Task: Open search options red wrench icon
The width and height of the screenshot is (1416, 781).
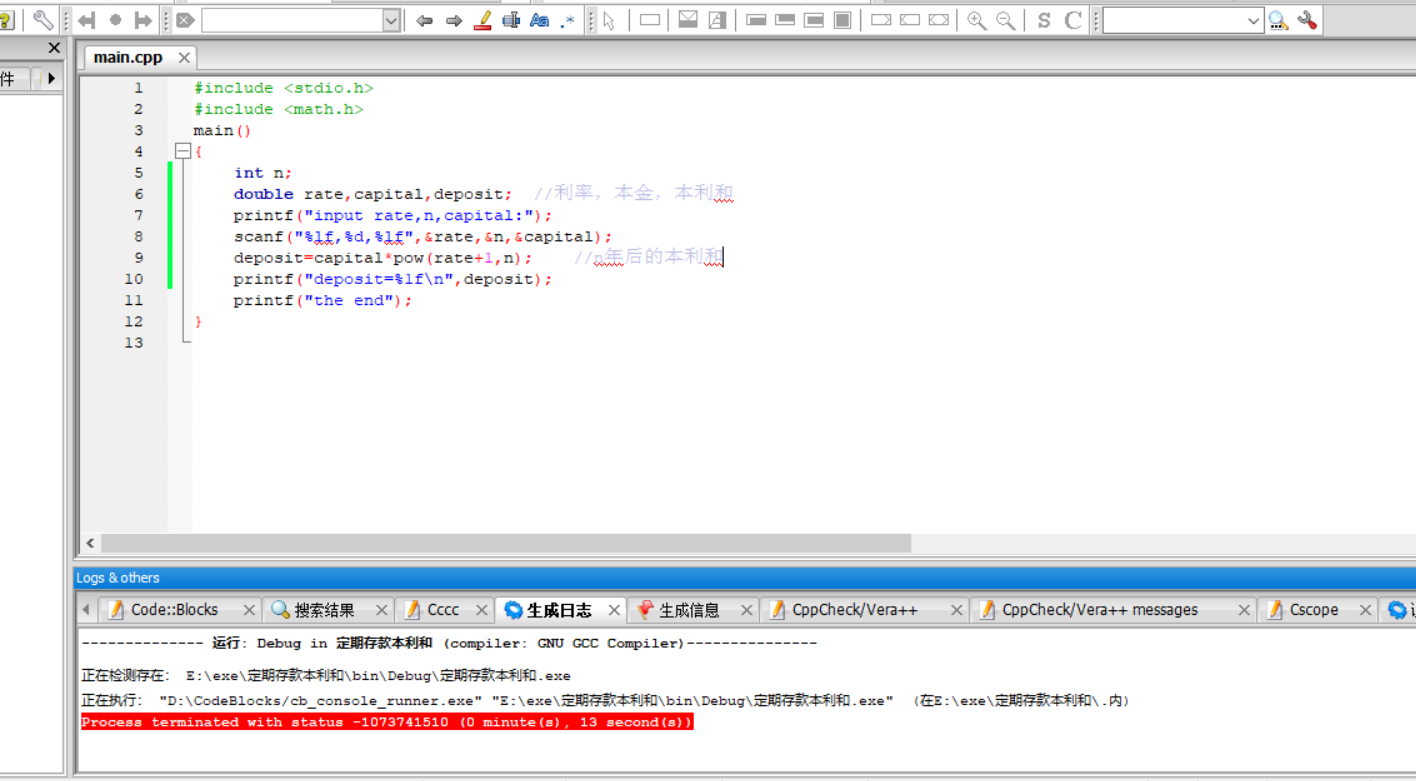Action: (x=1307, y=20)
